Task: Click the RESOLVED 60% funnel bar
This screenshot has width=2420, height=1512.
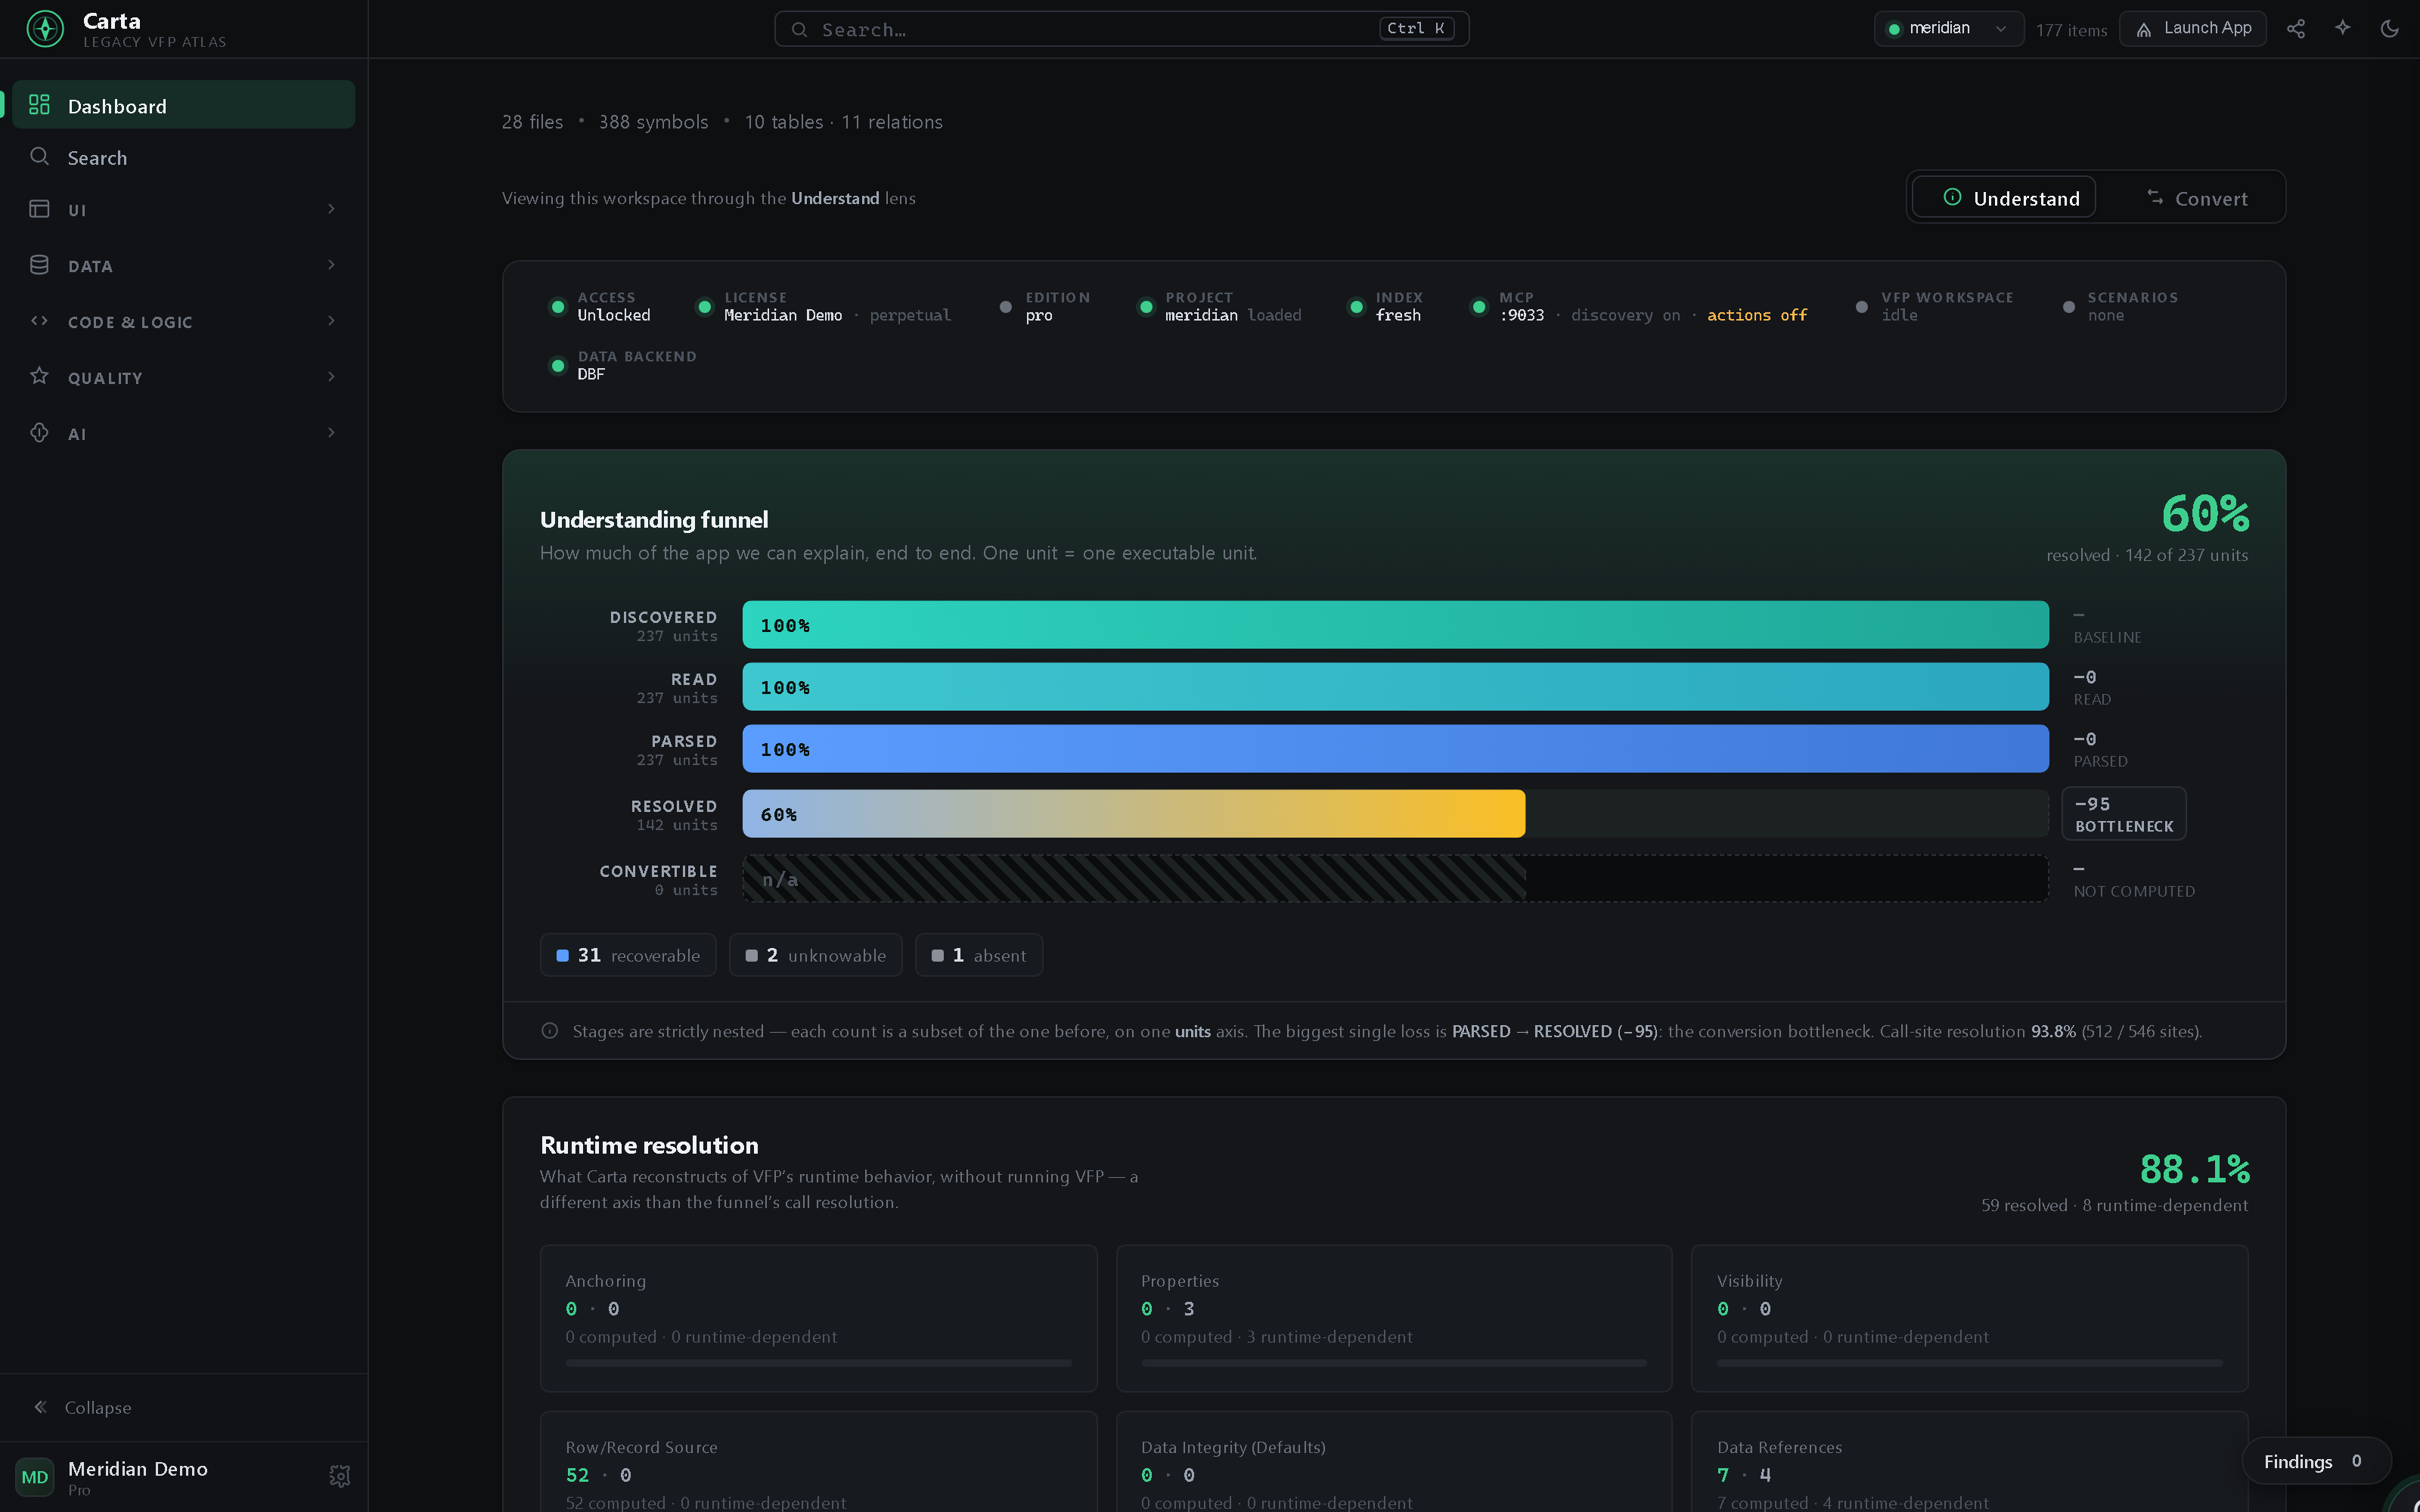Action: pyautogui.click(x=1133, y=814)
